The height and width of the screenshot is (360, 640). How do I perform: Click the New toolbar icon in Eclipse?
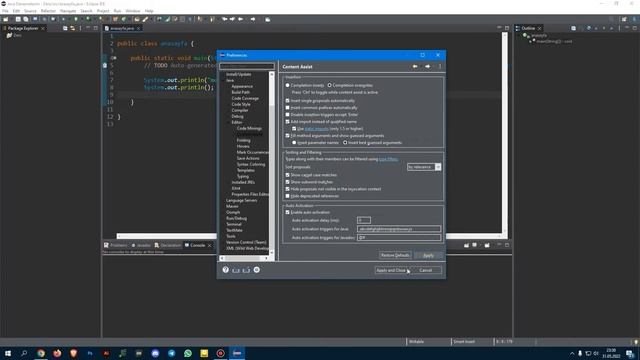pos(6,19)
